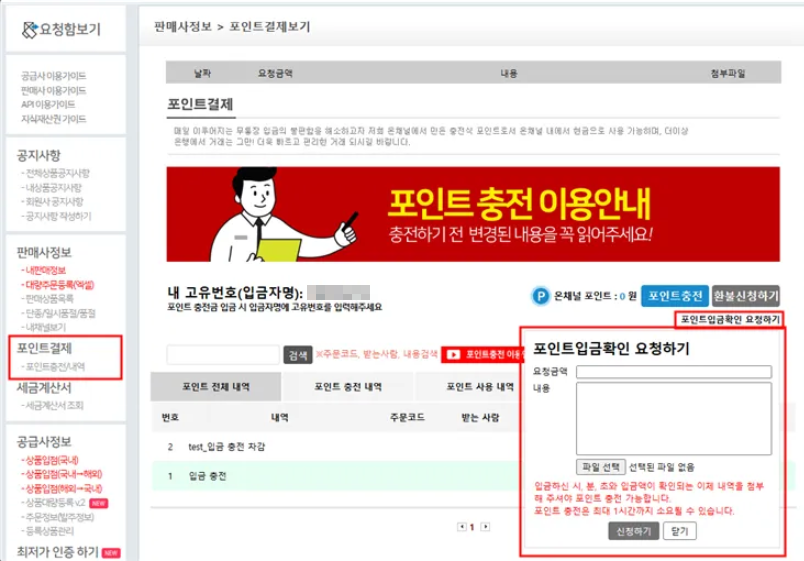Open 상품대량등록 v2 link
The image size is (804, 561).
pyautogui.click(x=54, y=503)
